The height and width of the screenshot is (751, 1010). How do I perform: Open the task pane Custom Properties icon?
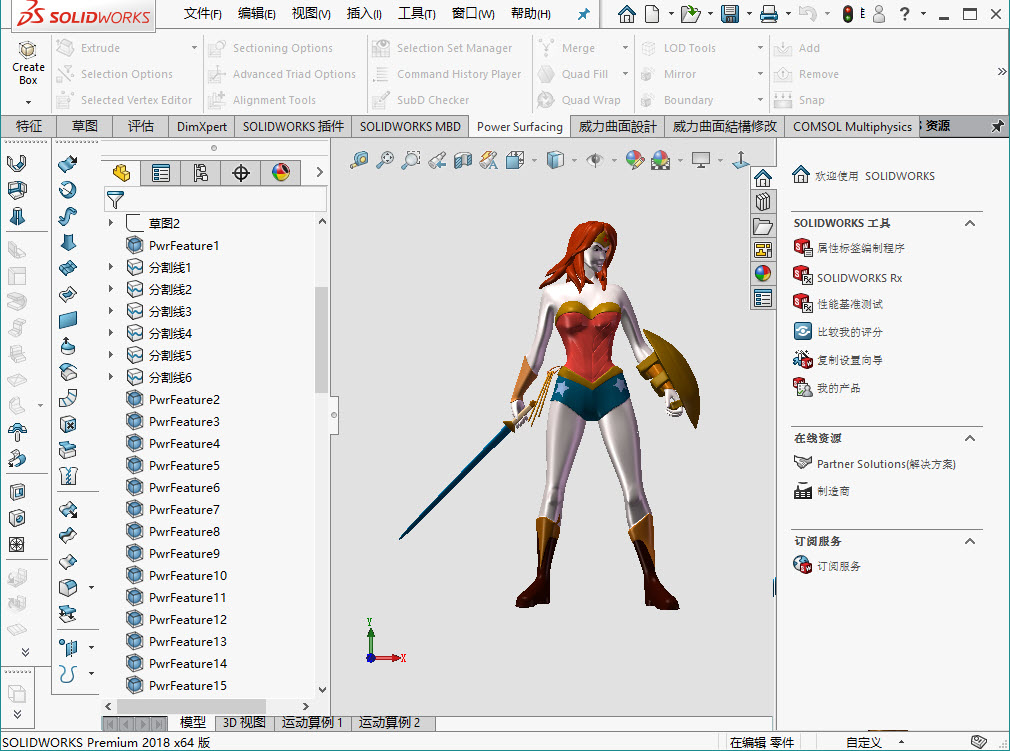pyautogui.click(x=763, y=298)
